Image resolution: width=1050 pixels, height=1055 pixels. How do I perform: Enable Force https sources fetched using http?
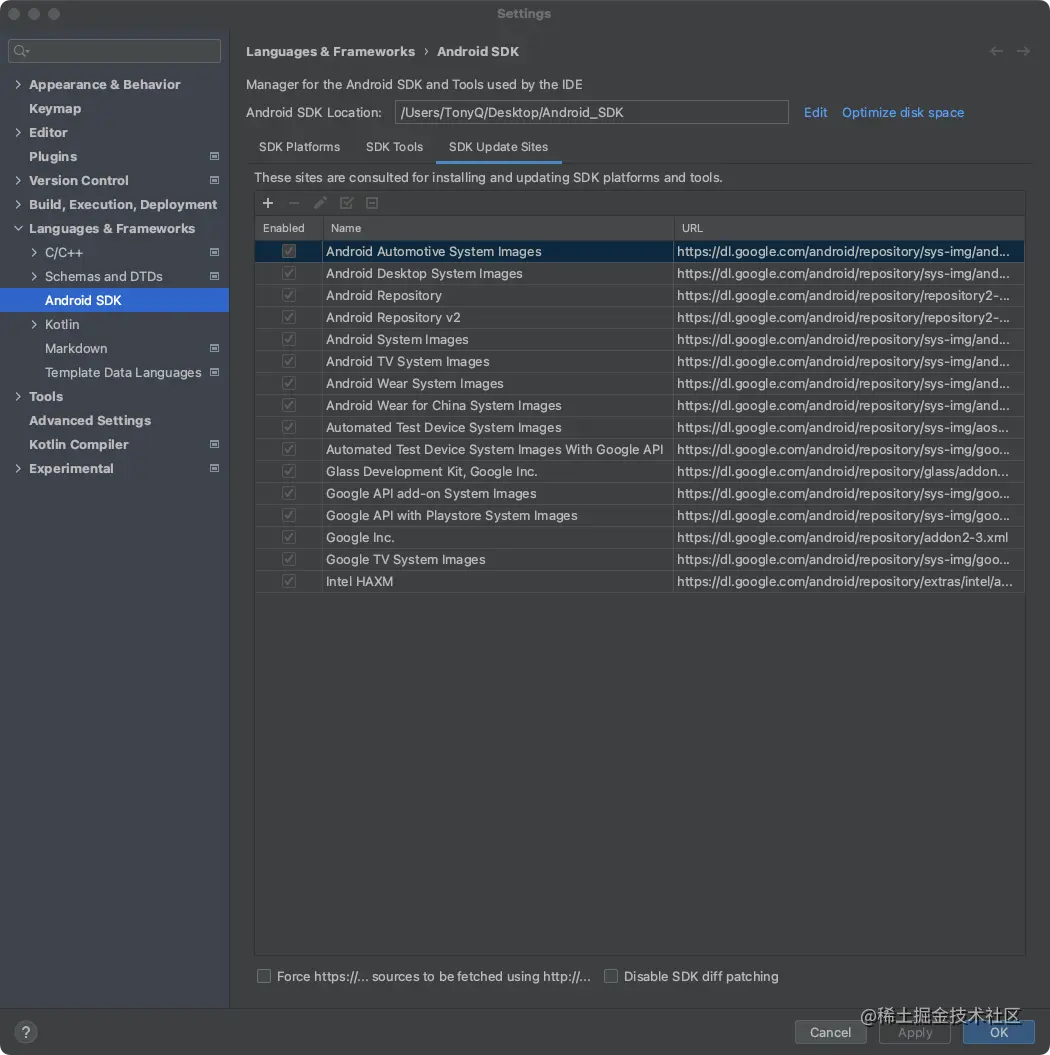(x=264, y=976)
